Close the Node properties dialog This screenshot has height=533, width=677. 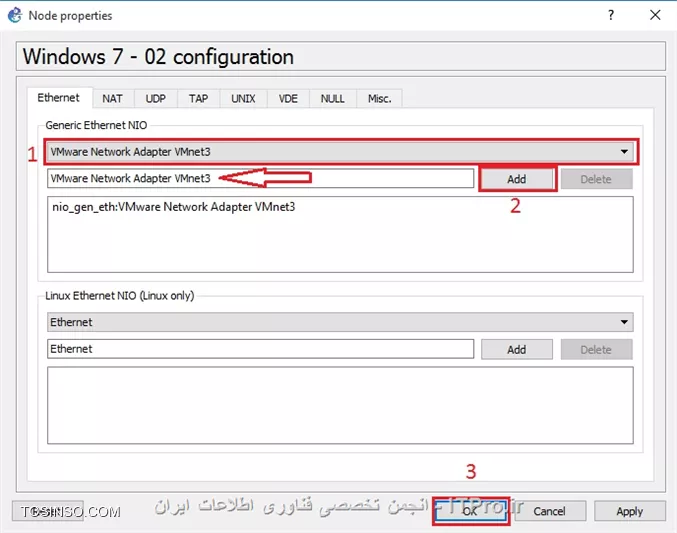(655, 15)
